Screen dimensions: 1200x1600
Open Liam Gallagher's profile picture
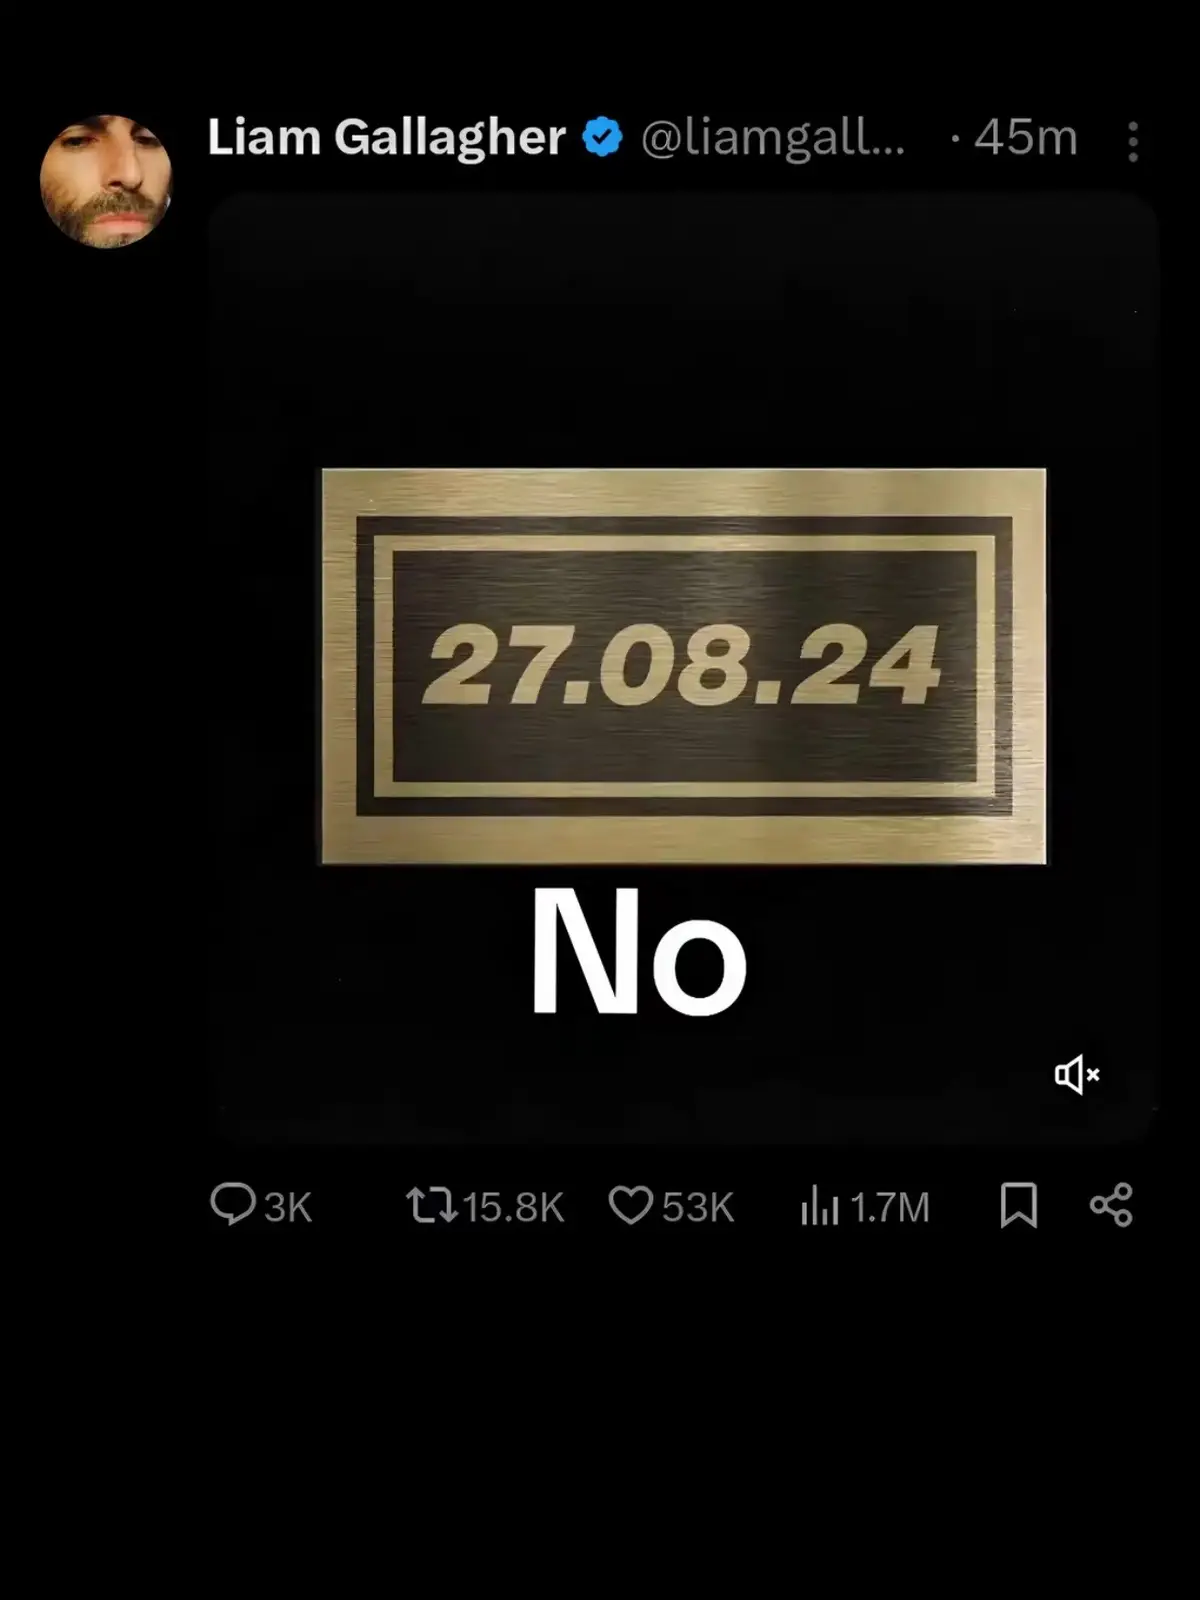(x=106, y=181)
